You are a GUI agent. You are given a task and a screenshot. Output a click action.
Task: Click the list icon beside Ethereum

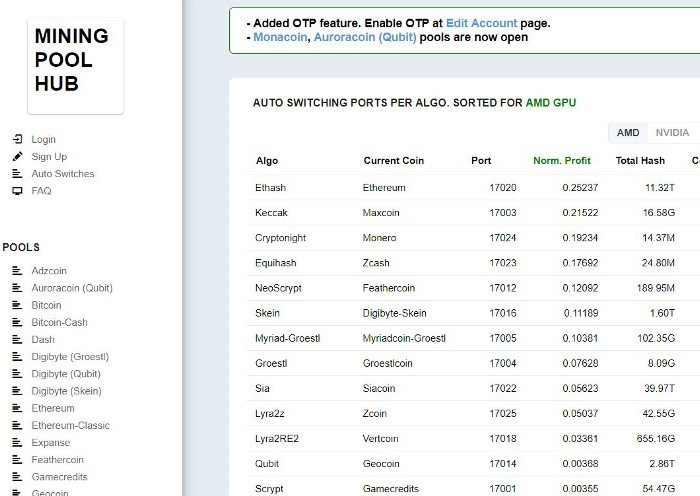(17, 409)
